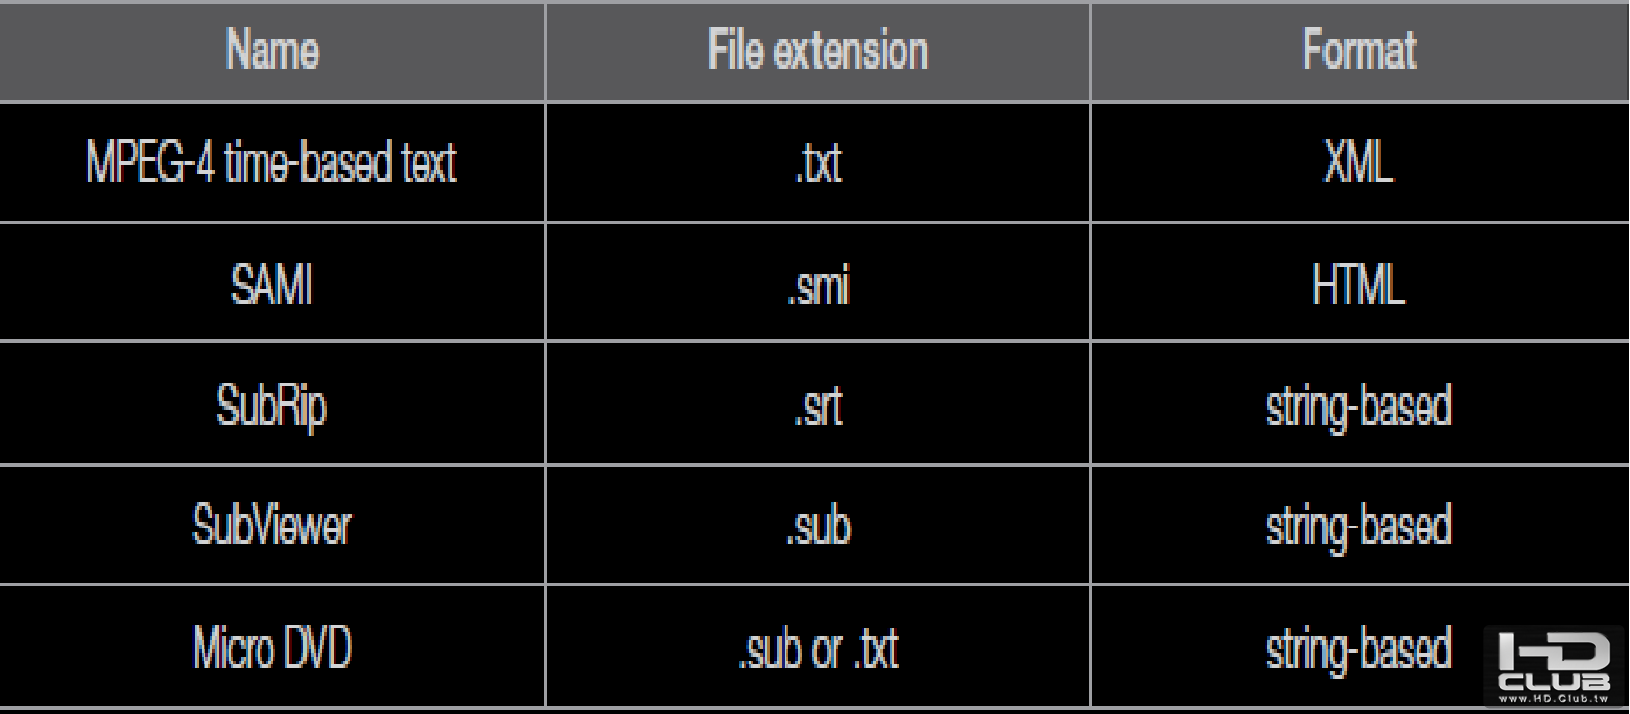Click the Name column header

tap(272, 50)
